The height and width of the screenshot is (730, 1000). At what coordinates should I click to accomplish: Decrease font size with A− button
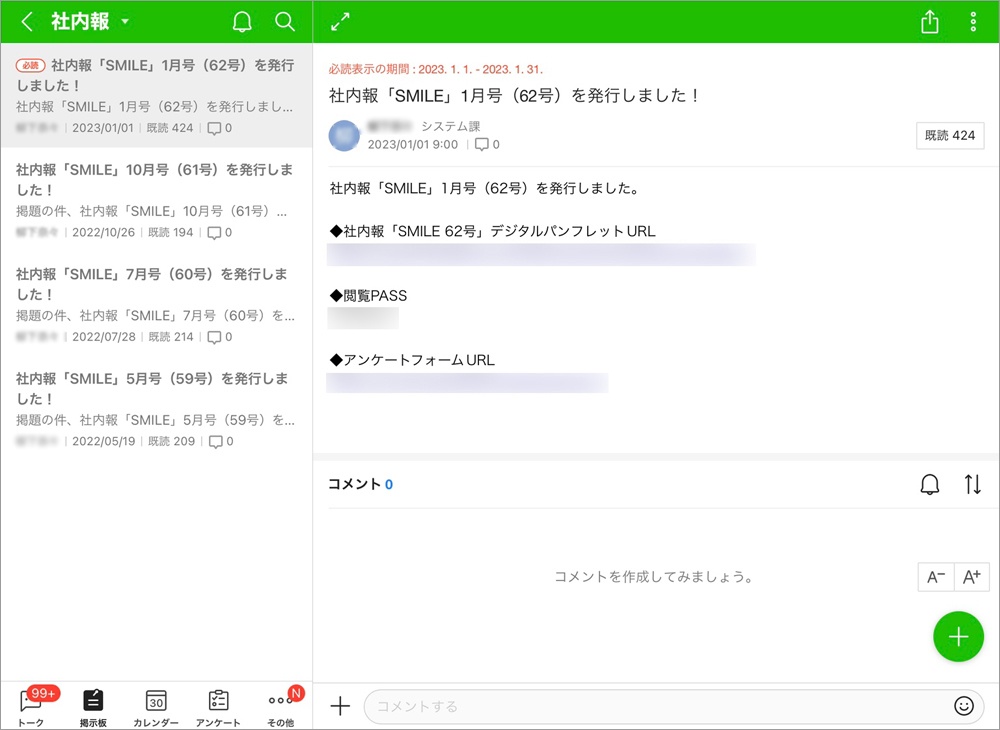936,577
